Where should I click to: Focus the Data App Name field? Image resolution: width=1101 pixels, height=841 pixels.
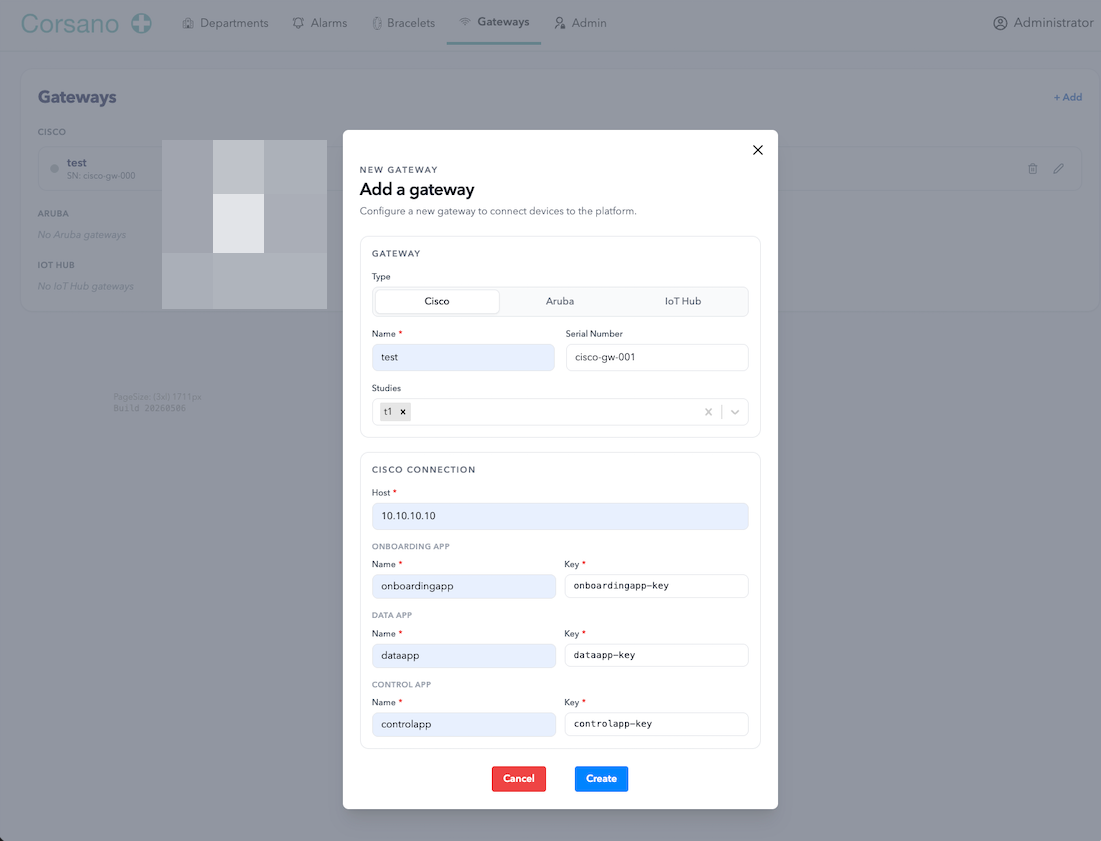click(x=463, y=656)
